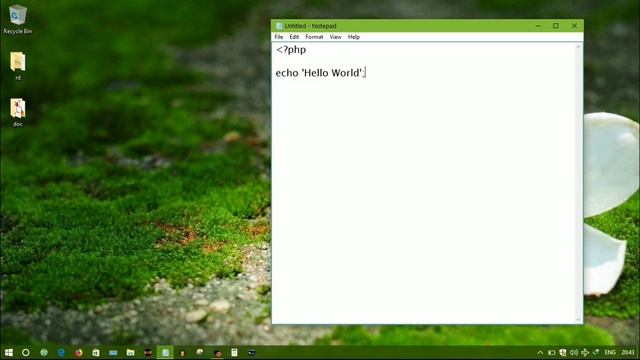Image resolution: width=640 pixels, height=360 pixels.
Task: Select the 'doc' folder on the desktop
Action: point(18,112)
